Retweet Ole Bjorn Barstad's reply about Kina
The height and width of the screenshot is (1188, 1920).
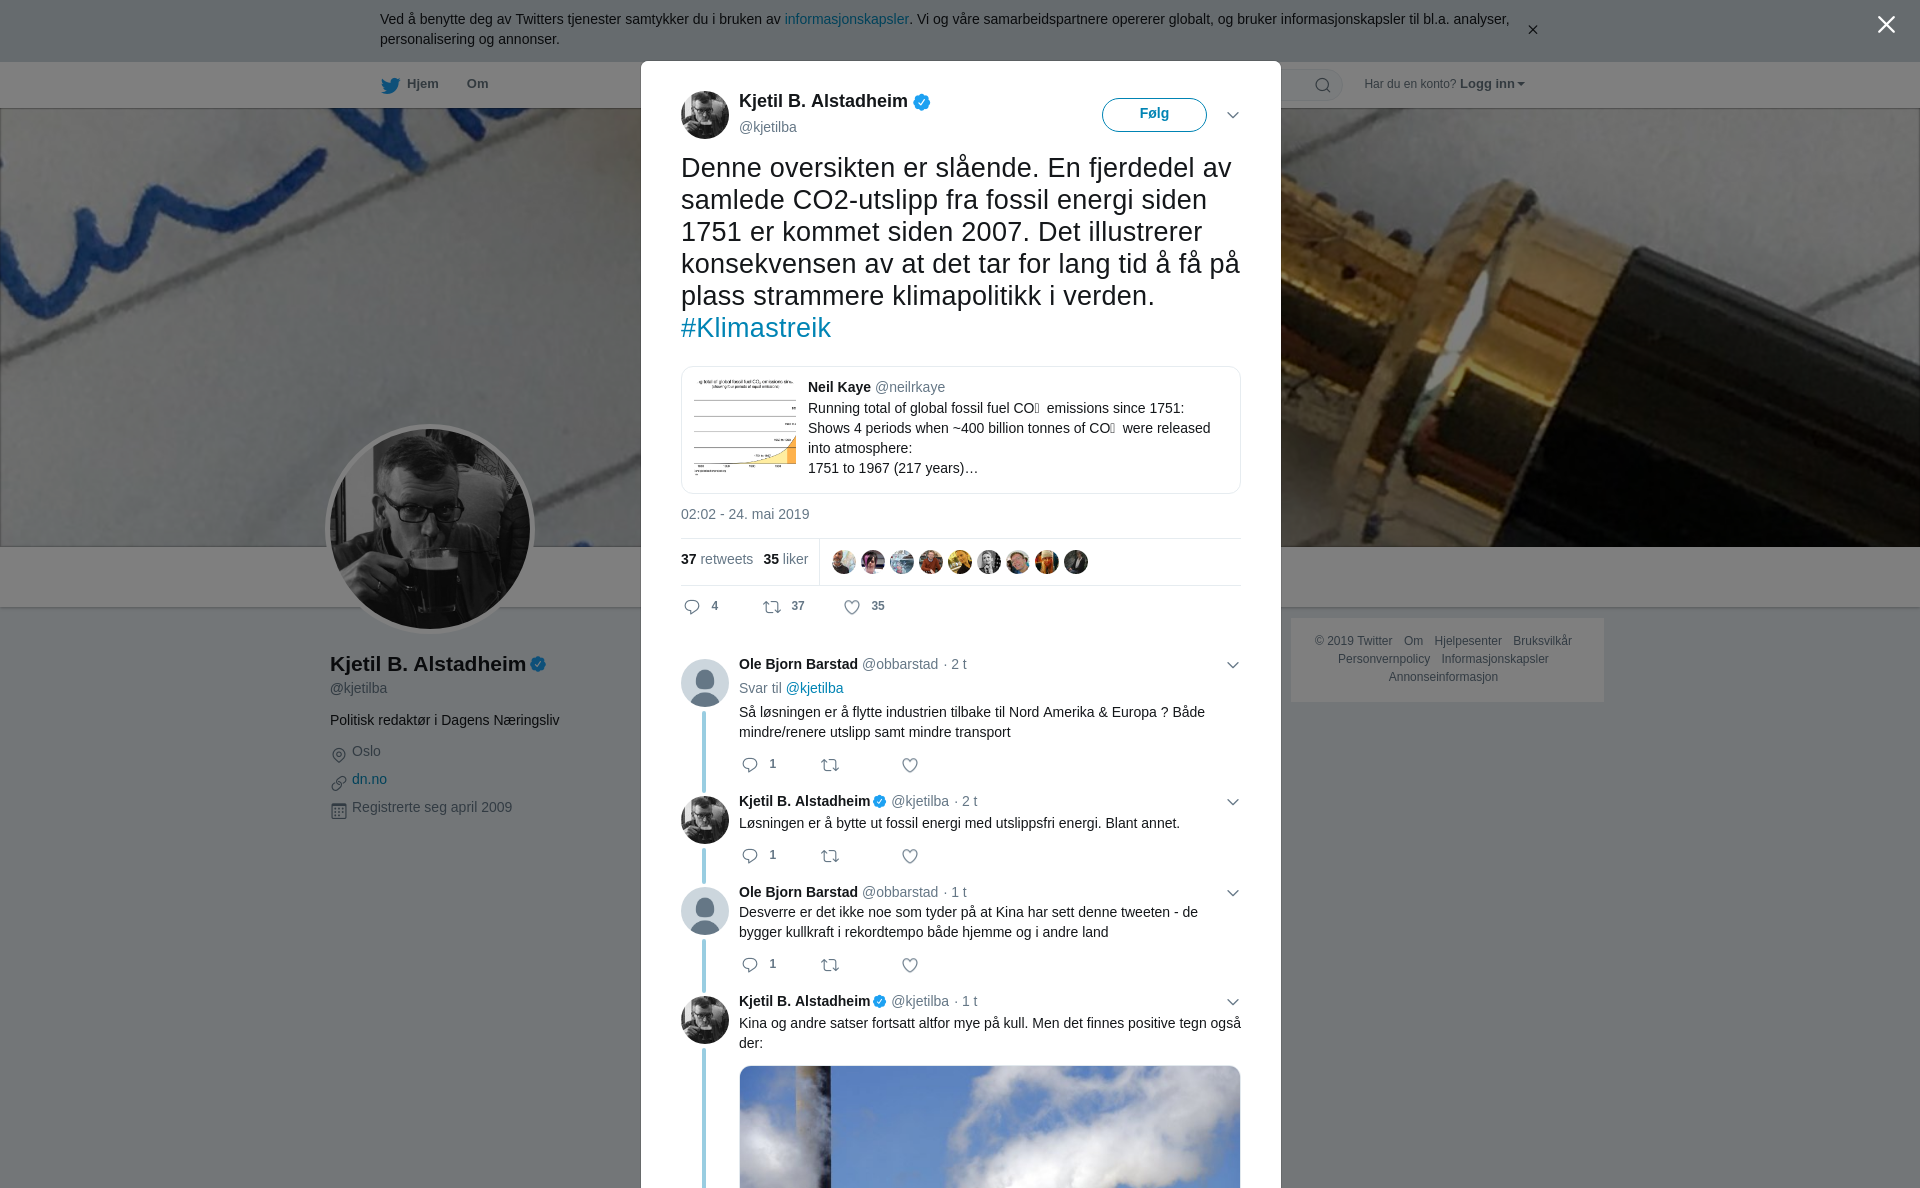pyautogui.click(x=830, y=965)
